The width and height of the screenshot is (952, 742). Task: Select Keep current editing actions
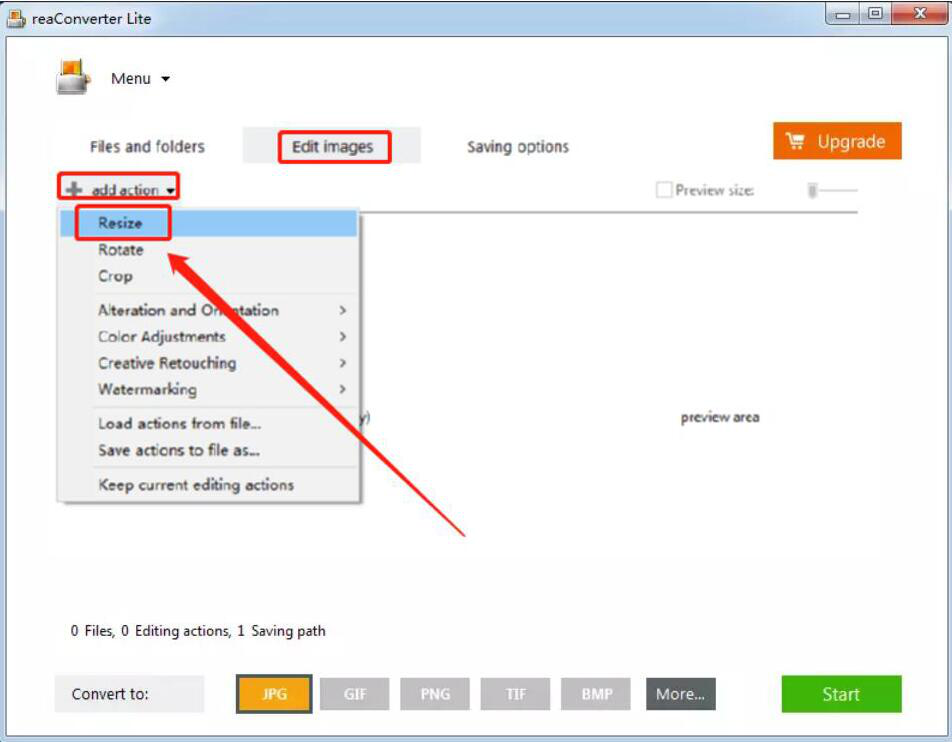(x=209, y=485)
